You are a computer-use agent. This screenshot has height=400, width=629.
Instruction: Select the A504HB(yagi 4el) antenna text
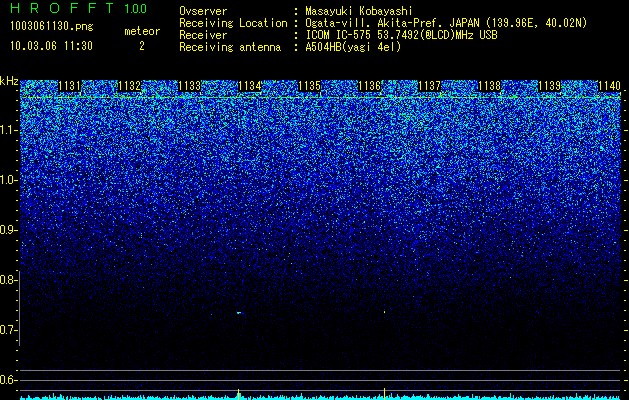coord(353,47)
